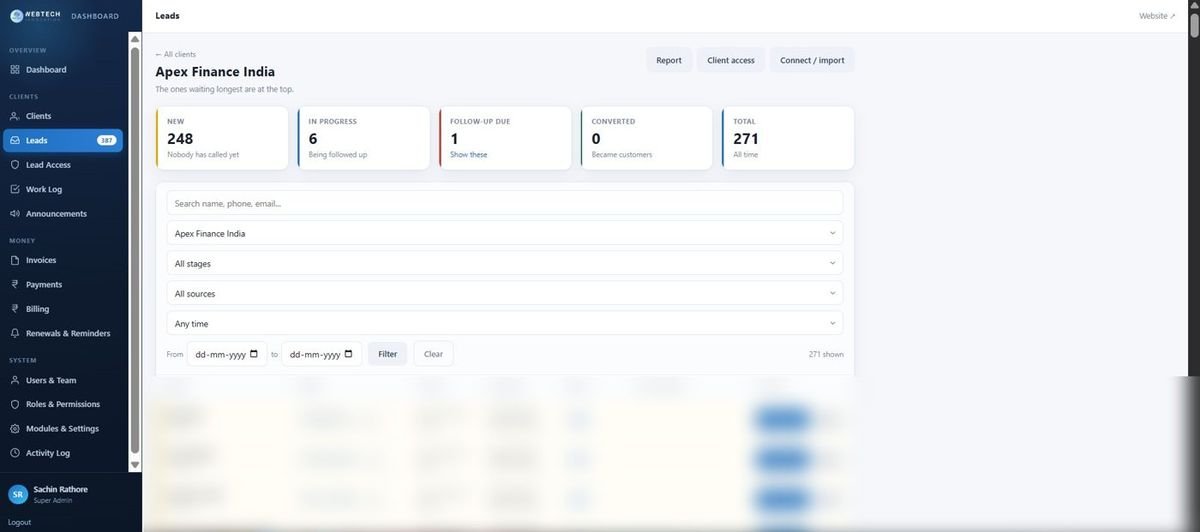
Task: Click the Work Log checklist icon
Action: coord(15,189)
